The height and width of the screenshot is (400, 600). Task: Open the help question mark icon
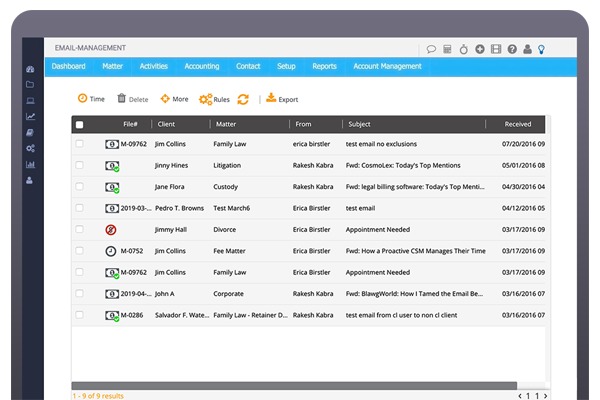click(512, 49)
